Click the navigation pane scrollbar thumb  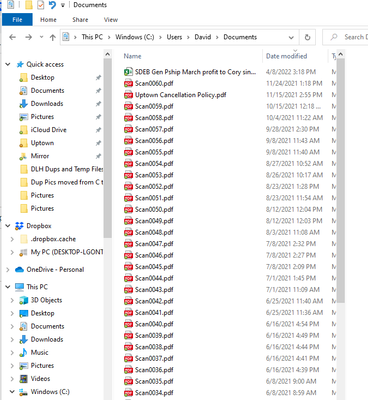coord(107,148)
